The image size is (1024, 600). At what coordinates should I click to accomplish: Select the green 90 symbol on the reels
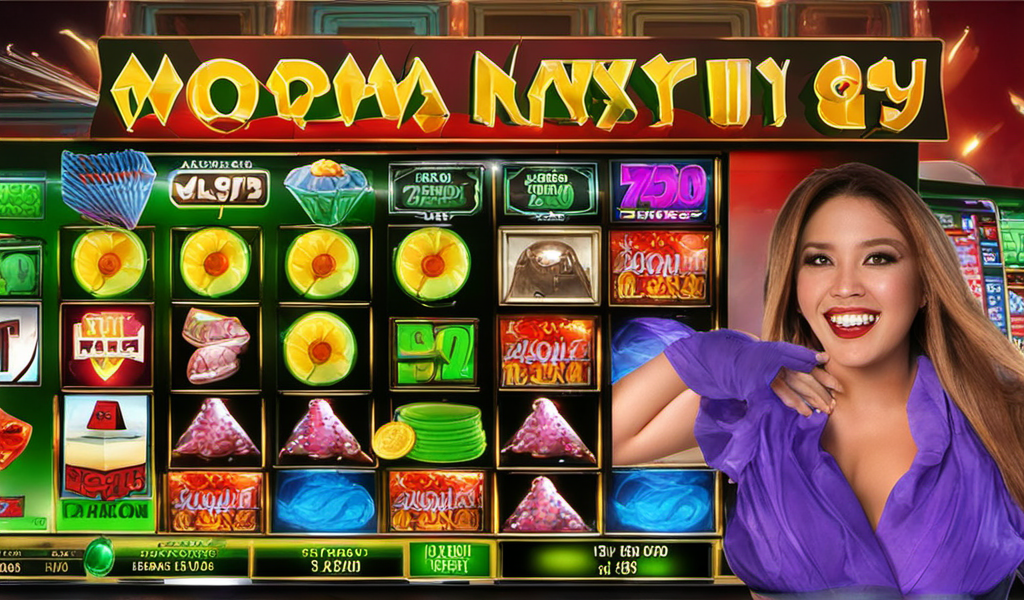click(x=434, y=353)
